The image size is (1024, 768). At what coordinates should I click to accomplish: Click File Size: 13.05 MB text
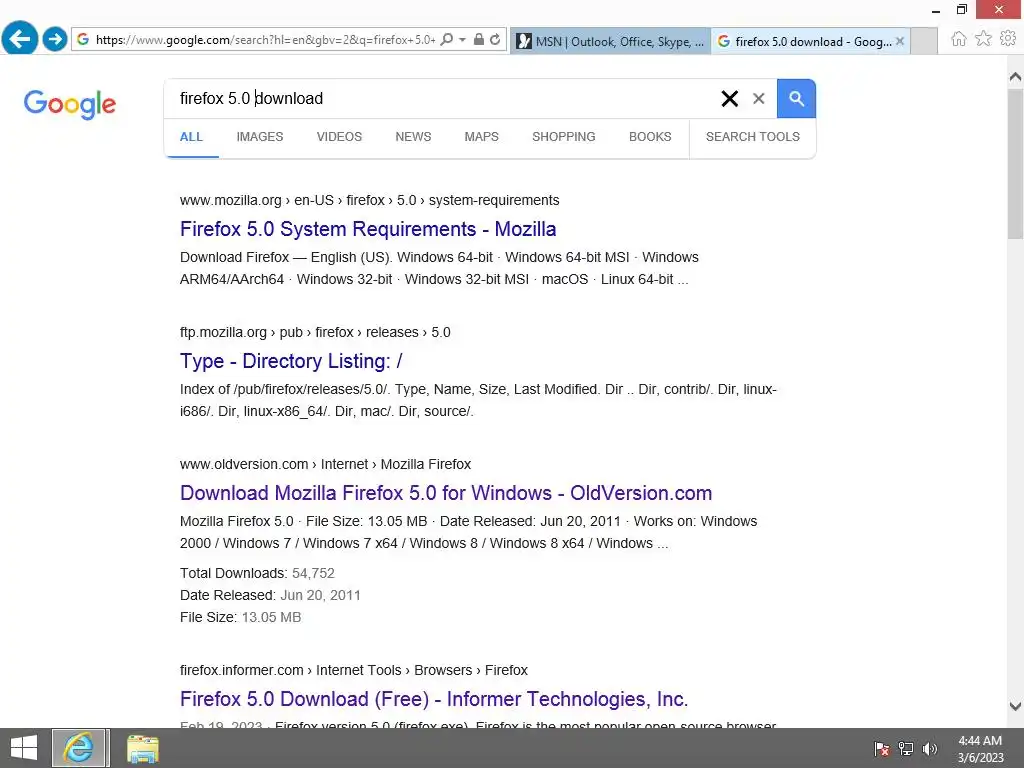pos(240,618)
